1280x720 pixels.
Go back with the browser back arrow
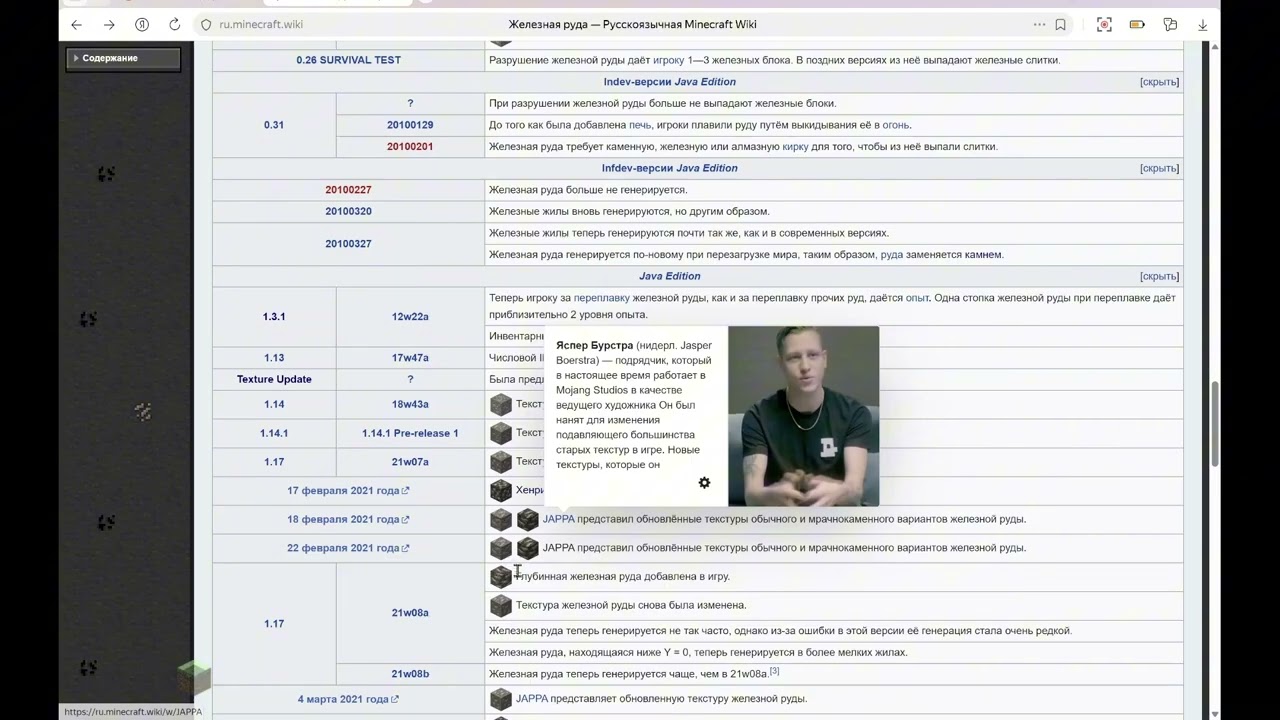point(77,25)
